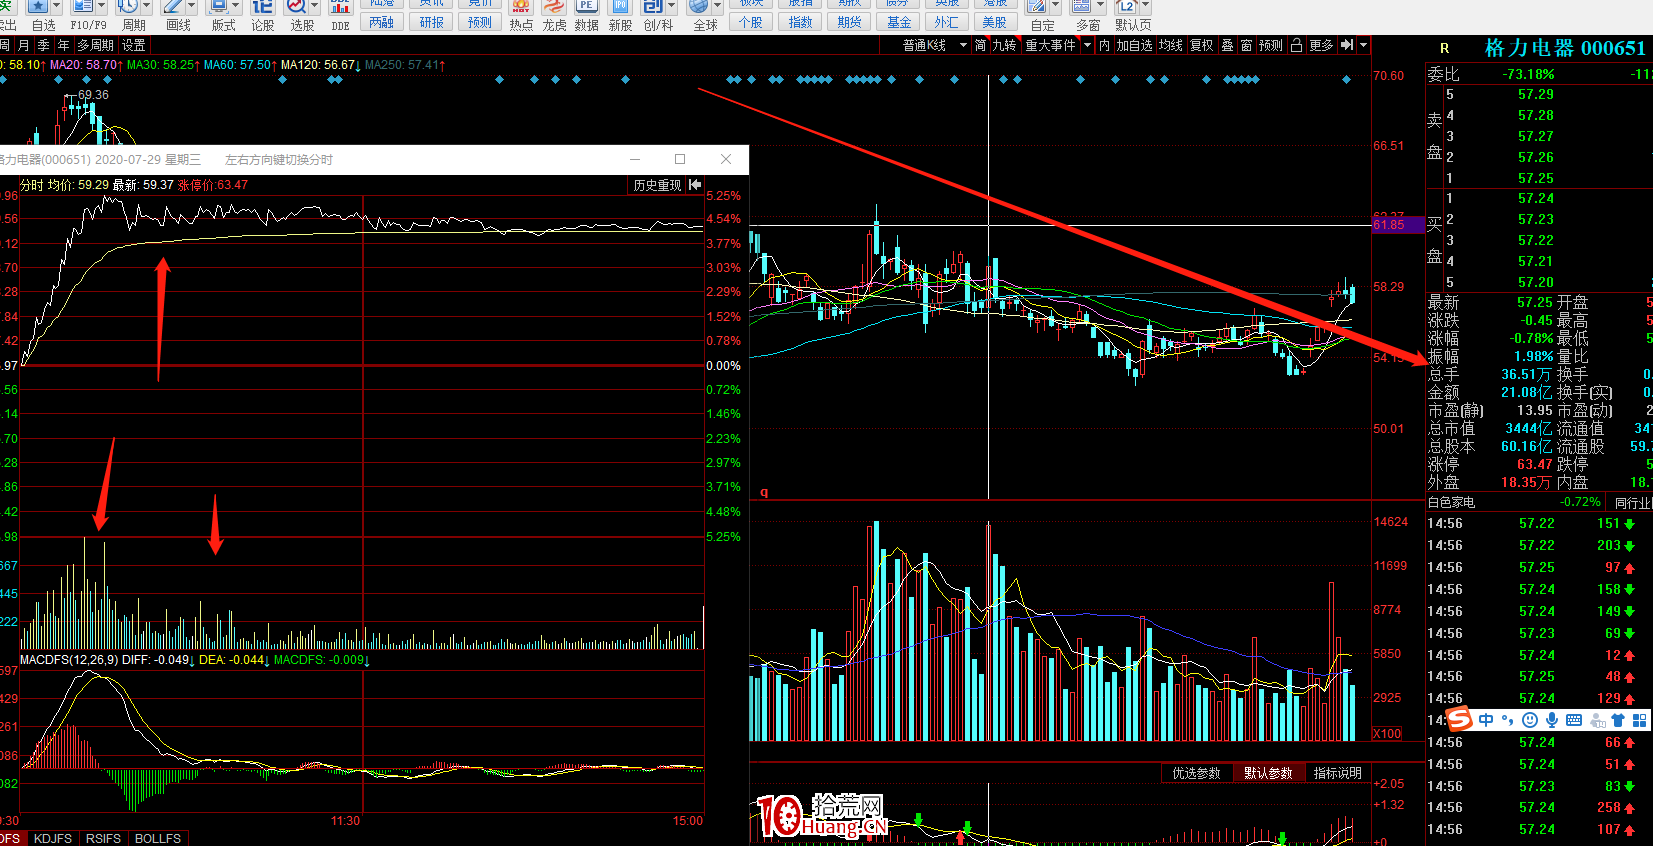
Task: Click the 57.29 sell-5 price level
Action: (1535, 94)
